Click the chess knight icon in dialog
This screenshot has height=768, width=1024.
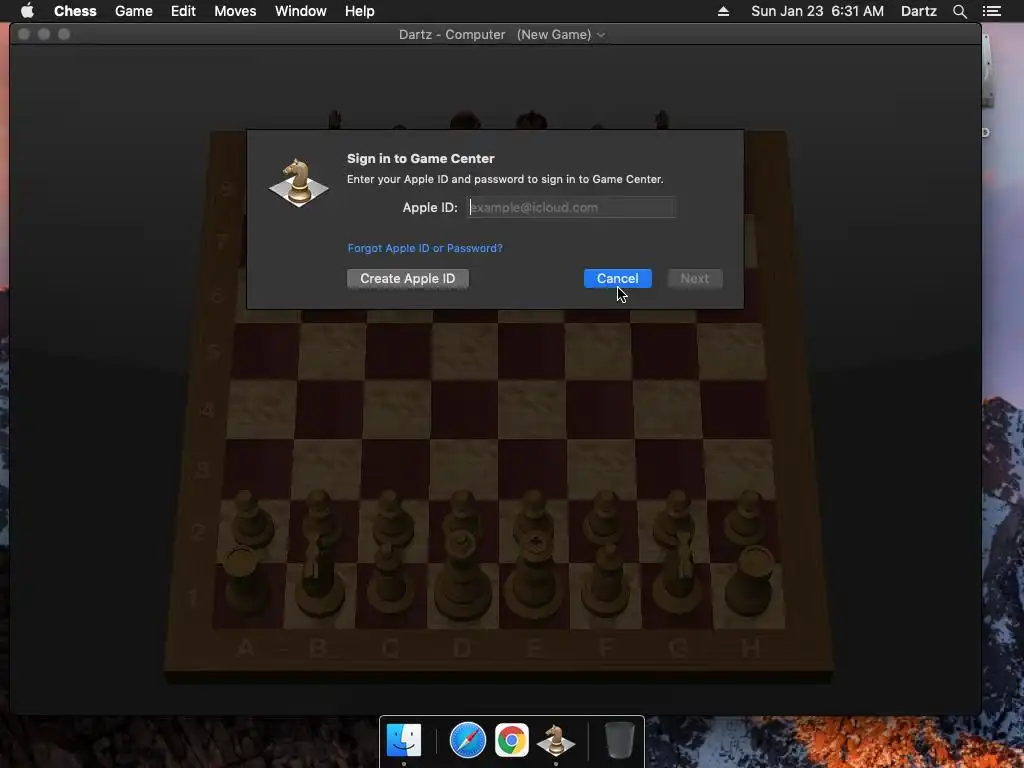point(298,183)
